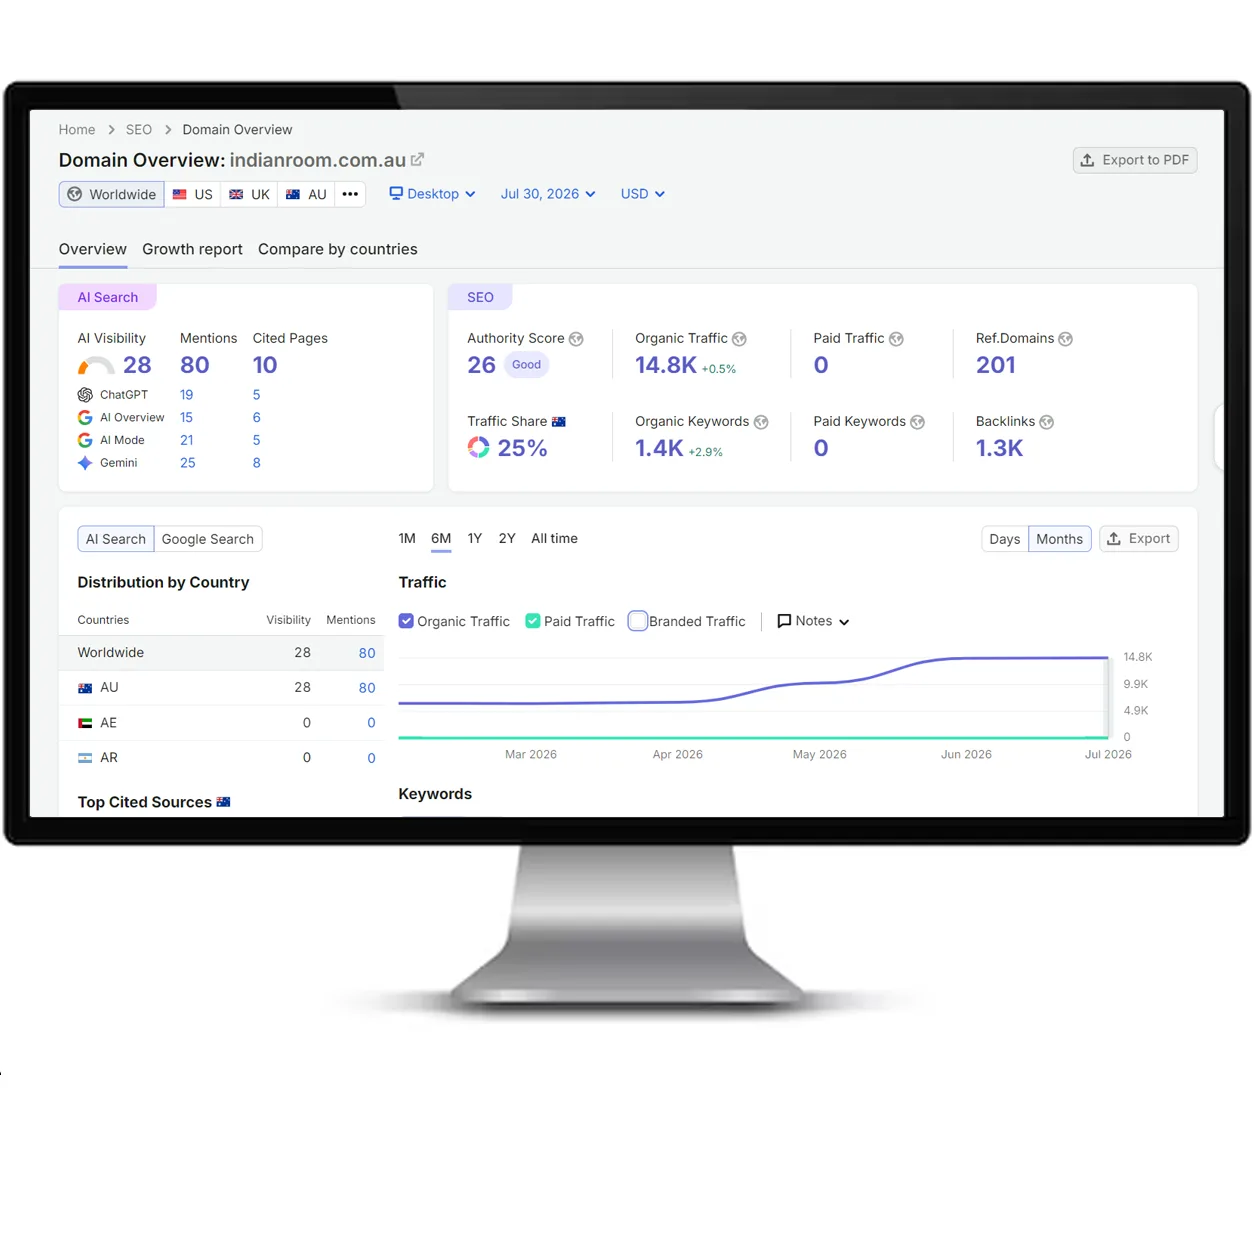Switch chart granularity to Months

tap(1059, 539)
